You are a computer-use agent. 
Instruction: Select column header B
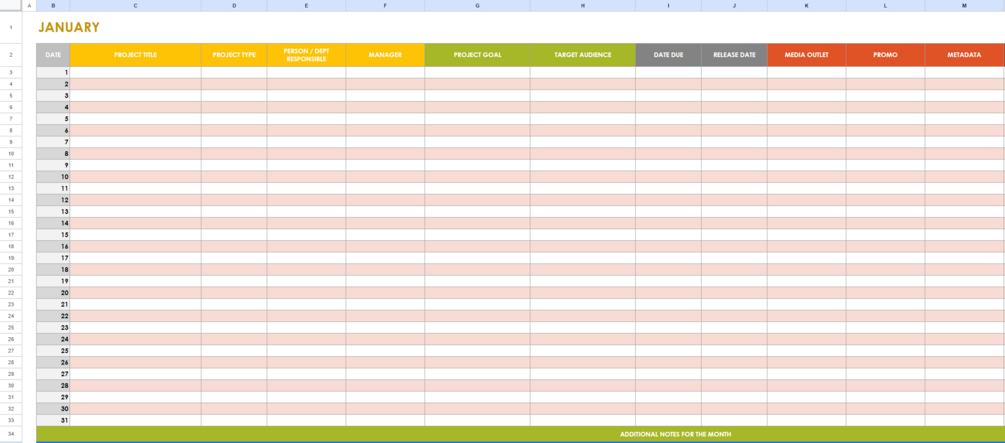[x=53, y=6]
